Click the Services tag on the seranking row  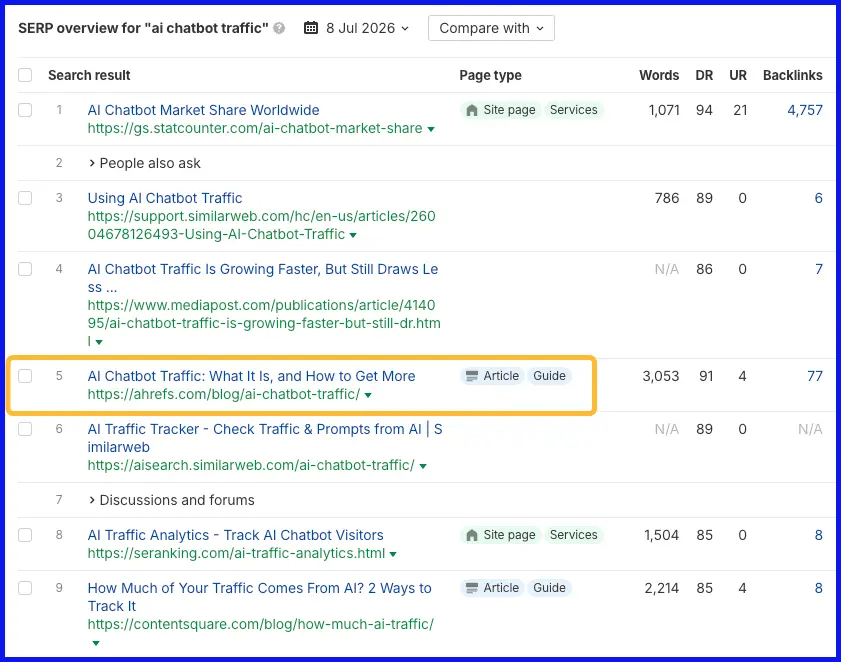[573, 535]
